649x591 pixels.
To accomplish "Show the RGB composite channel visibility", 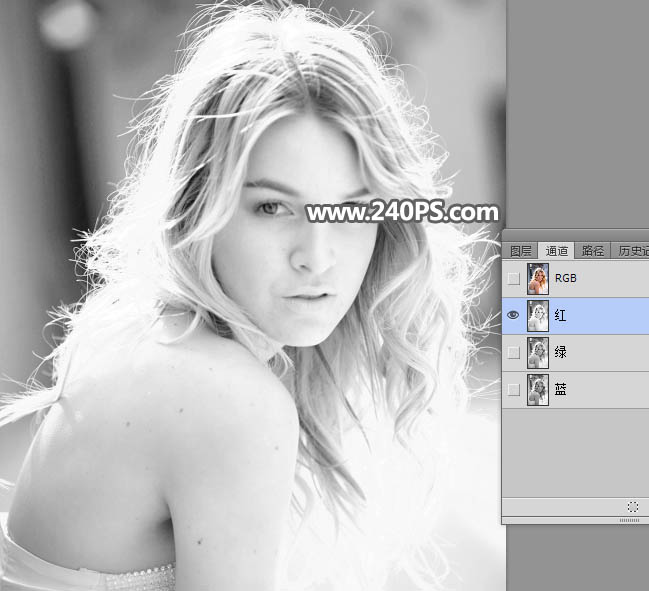I will [x=514, y=279].
